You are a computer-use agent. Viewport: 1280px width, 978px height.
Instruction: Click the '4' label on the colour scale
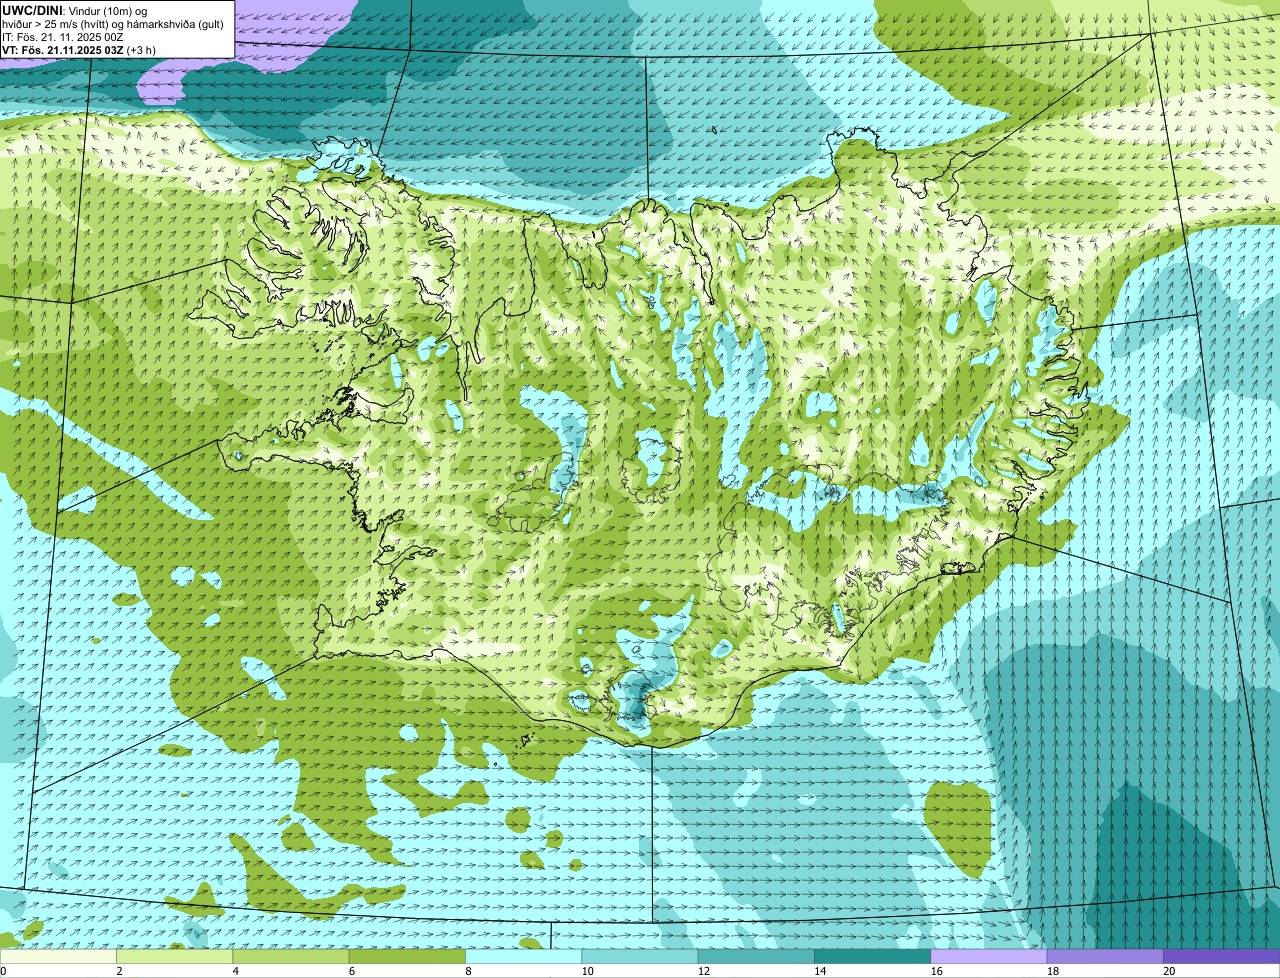tap(235, 971)
